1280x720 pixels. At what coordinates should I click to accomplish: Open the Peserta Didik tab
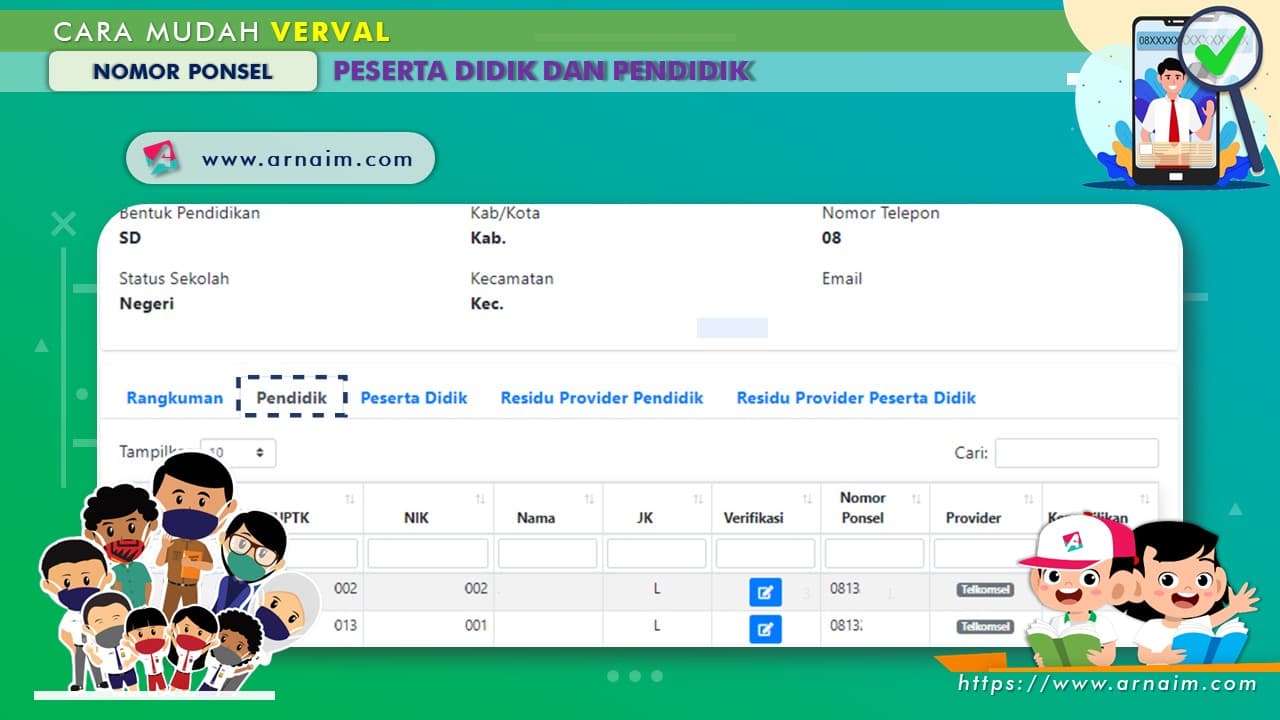point(414,398)
